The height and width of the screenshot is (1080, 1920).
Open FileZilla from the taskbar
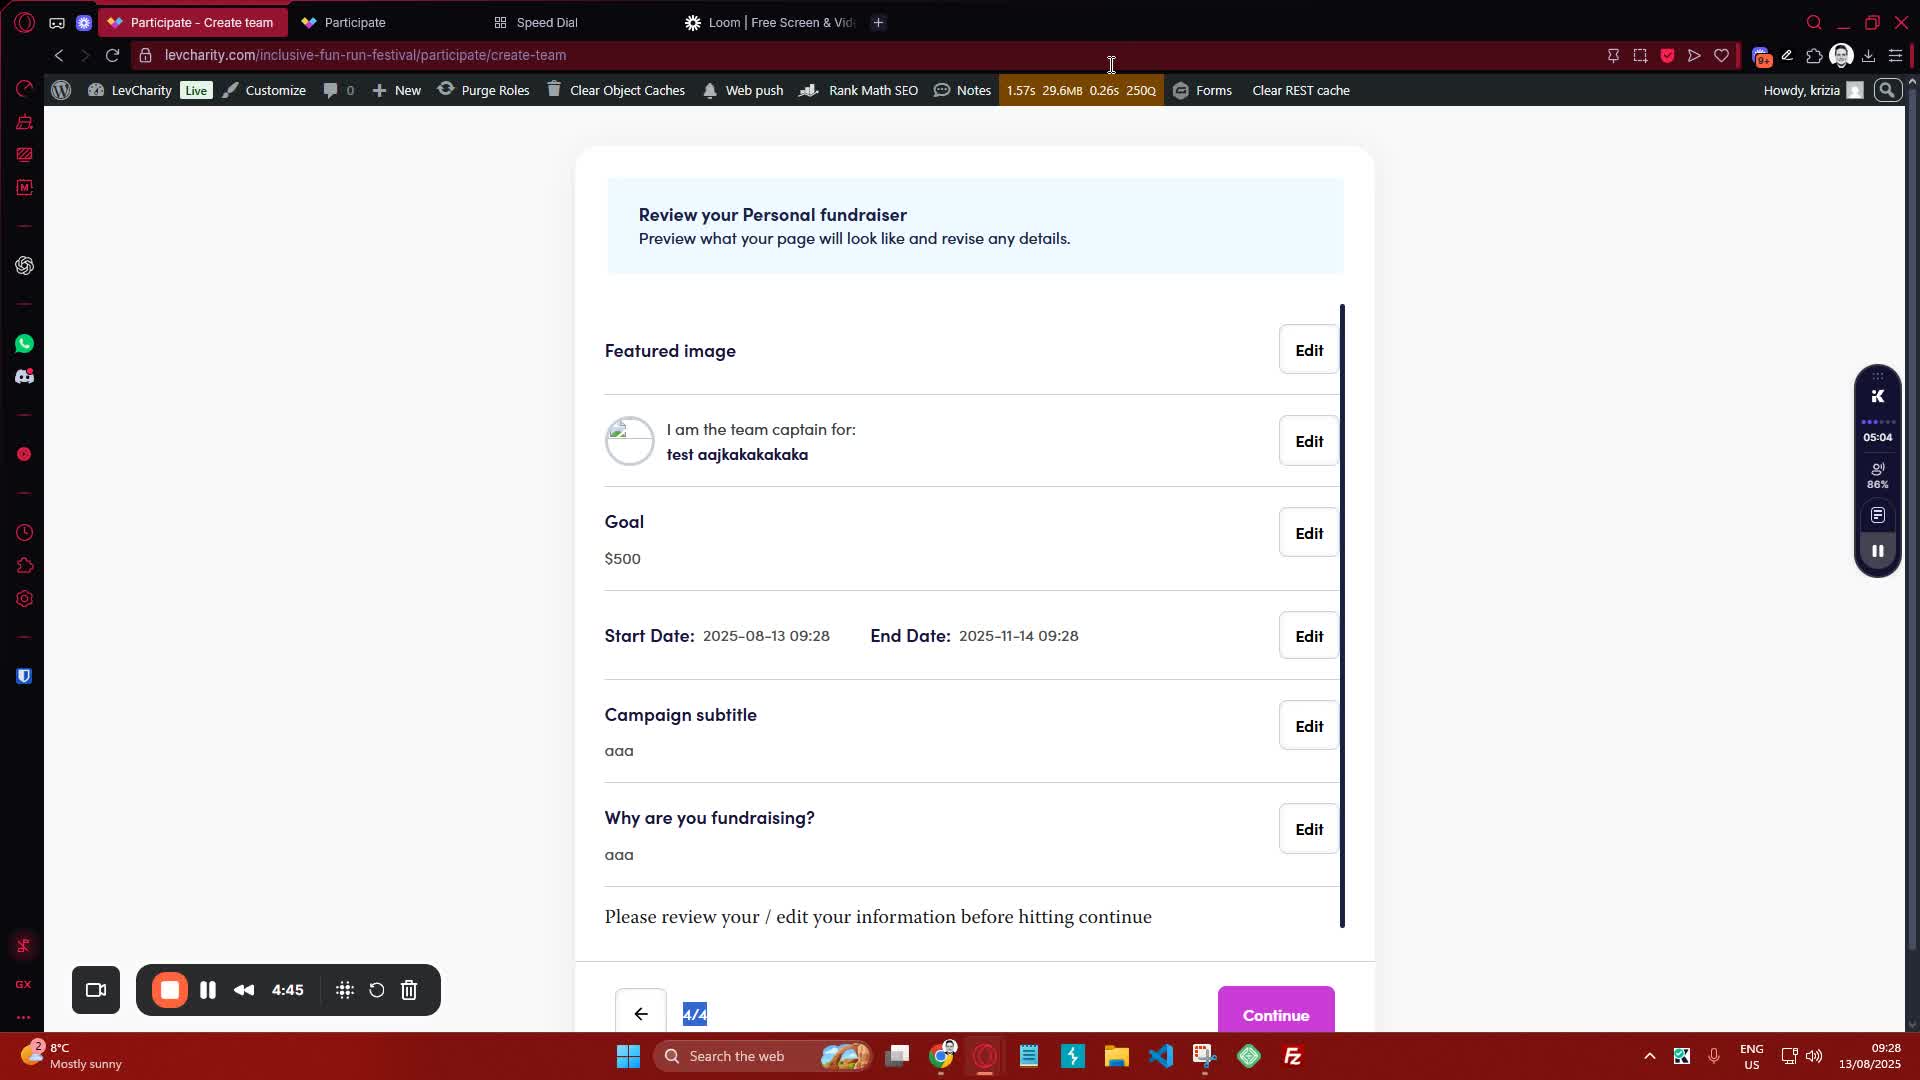coord(1292,1056)
